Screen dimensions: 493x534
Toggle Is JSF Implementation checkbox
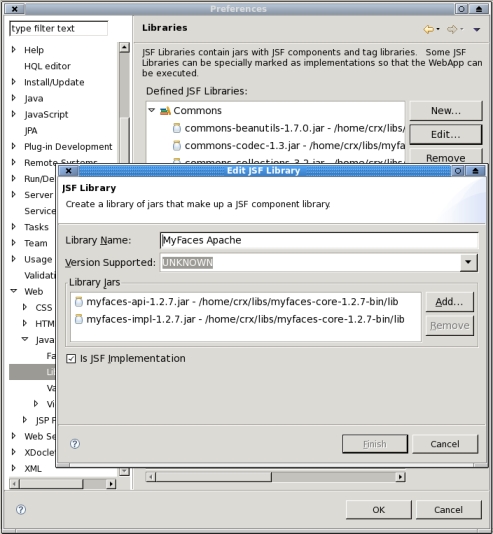click(71, 359)
